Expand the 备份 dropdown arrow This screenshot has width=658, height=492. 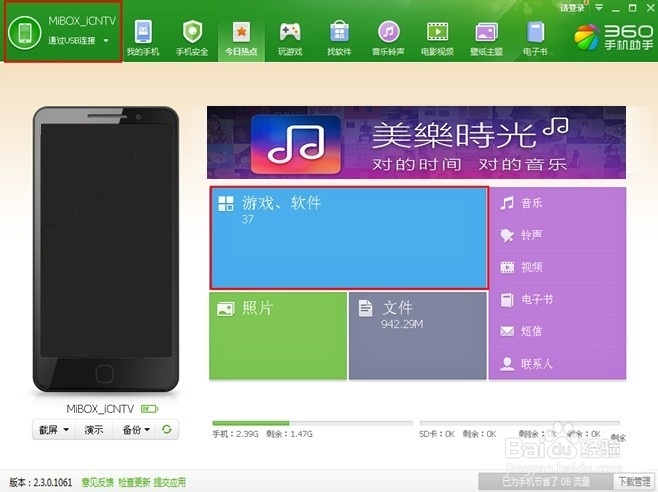[x=147, y=430]
